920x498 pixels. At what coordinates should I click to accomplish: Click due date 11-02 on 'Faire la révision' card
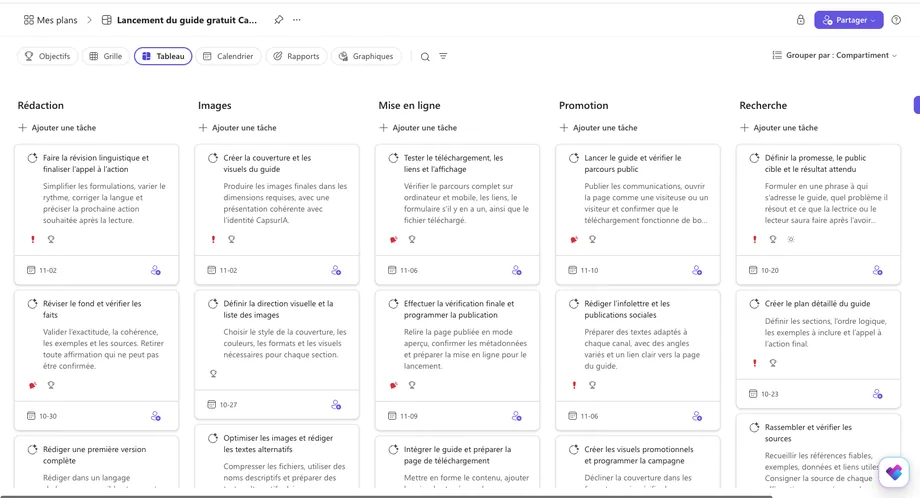42,270
